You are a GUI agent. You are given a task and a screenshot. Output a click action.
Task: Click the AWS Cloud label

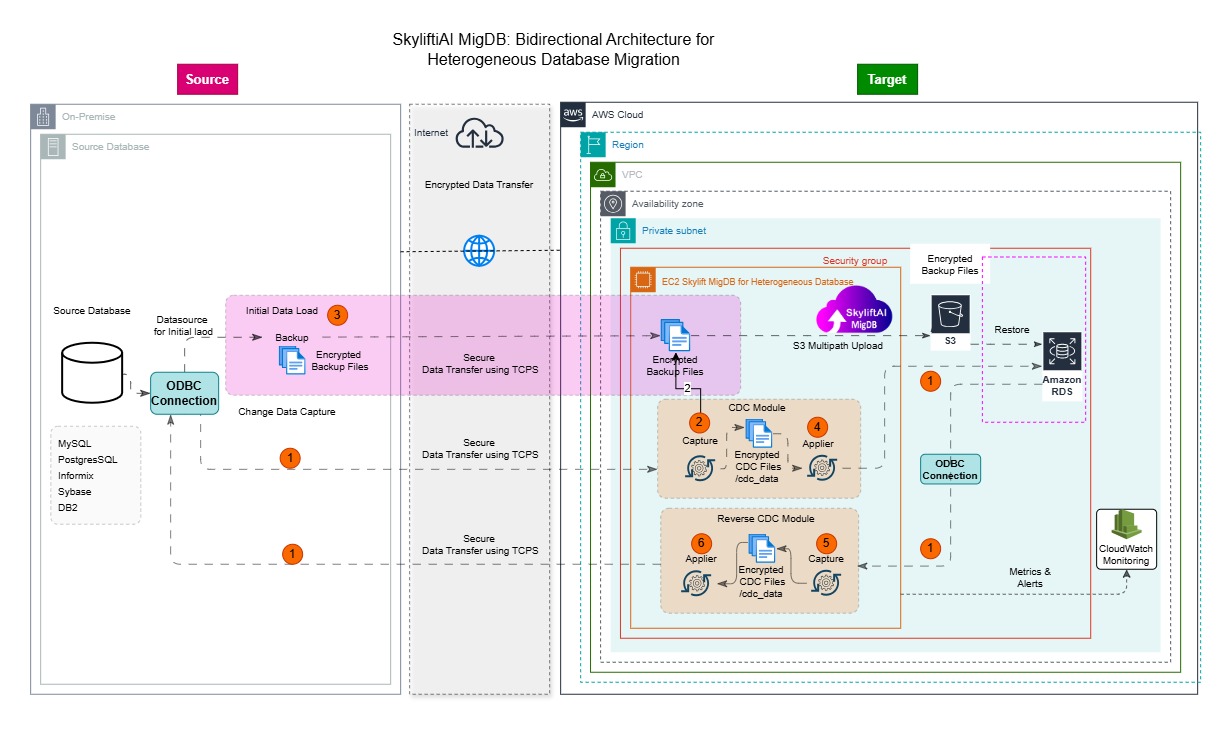tap(617, 115)
